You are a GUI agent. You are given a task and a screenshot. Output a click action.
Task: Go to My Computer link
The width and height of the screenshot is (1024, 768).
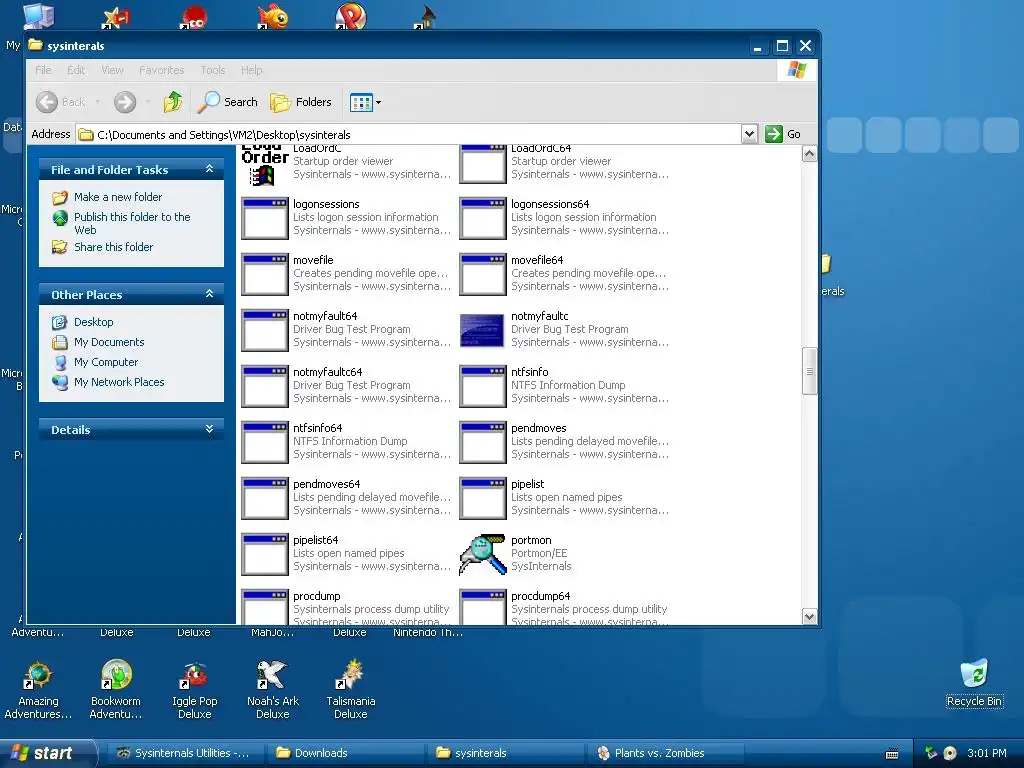tap(106, 362)
